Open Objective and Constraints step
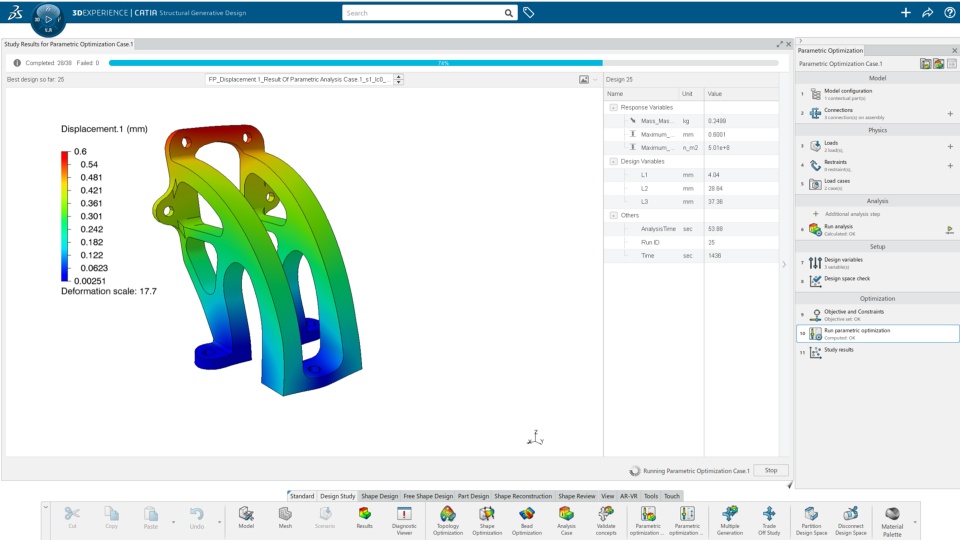 tap(877, 315)
